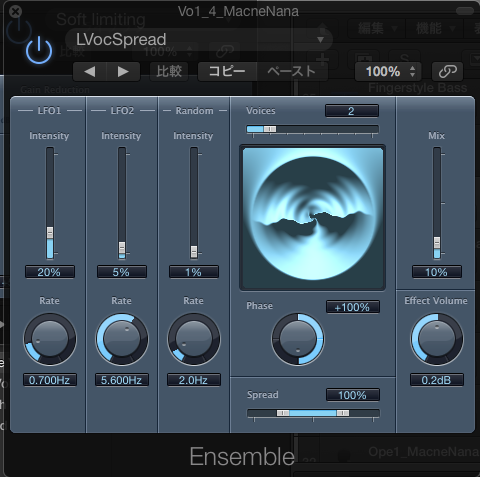Screen dimensions: 480x477
Task: Click the Ensemble plugin name label
Action: 242,456
